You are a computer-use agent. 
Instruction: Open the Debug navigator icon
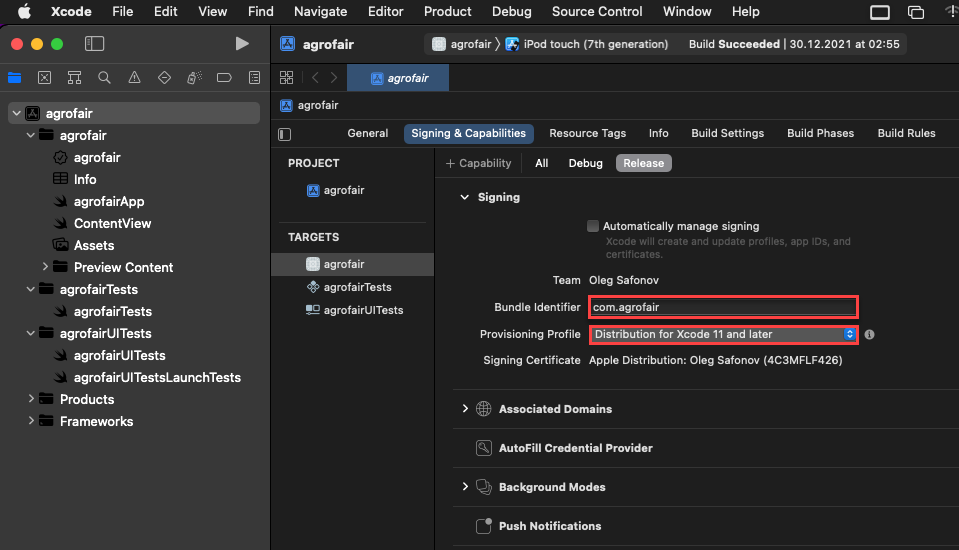pyautogui.click(x=194, y=78)
